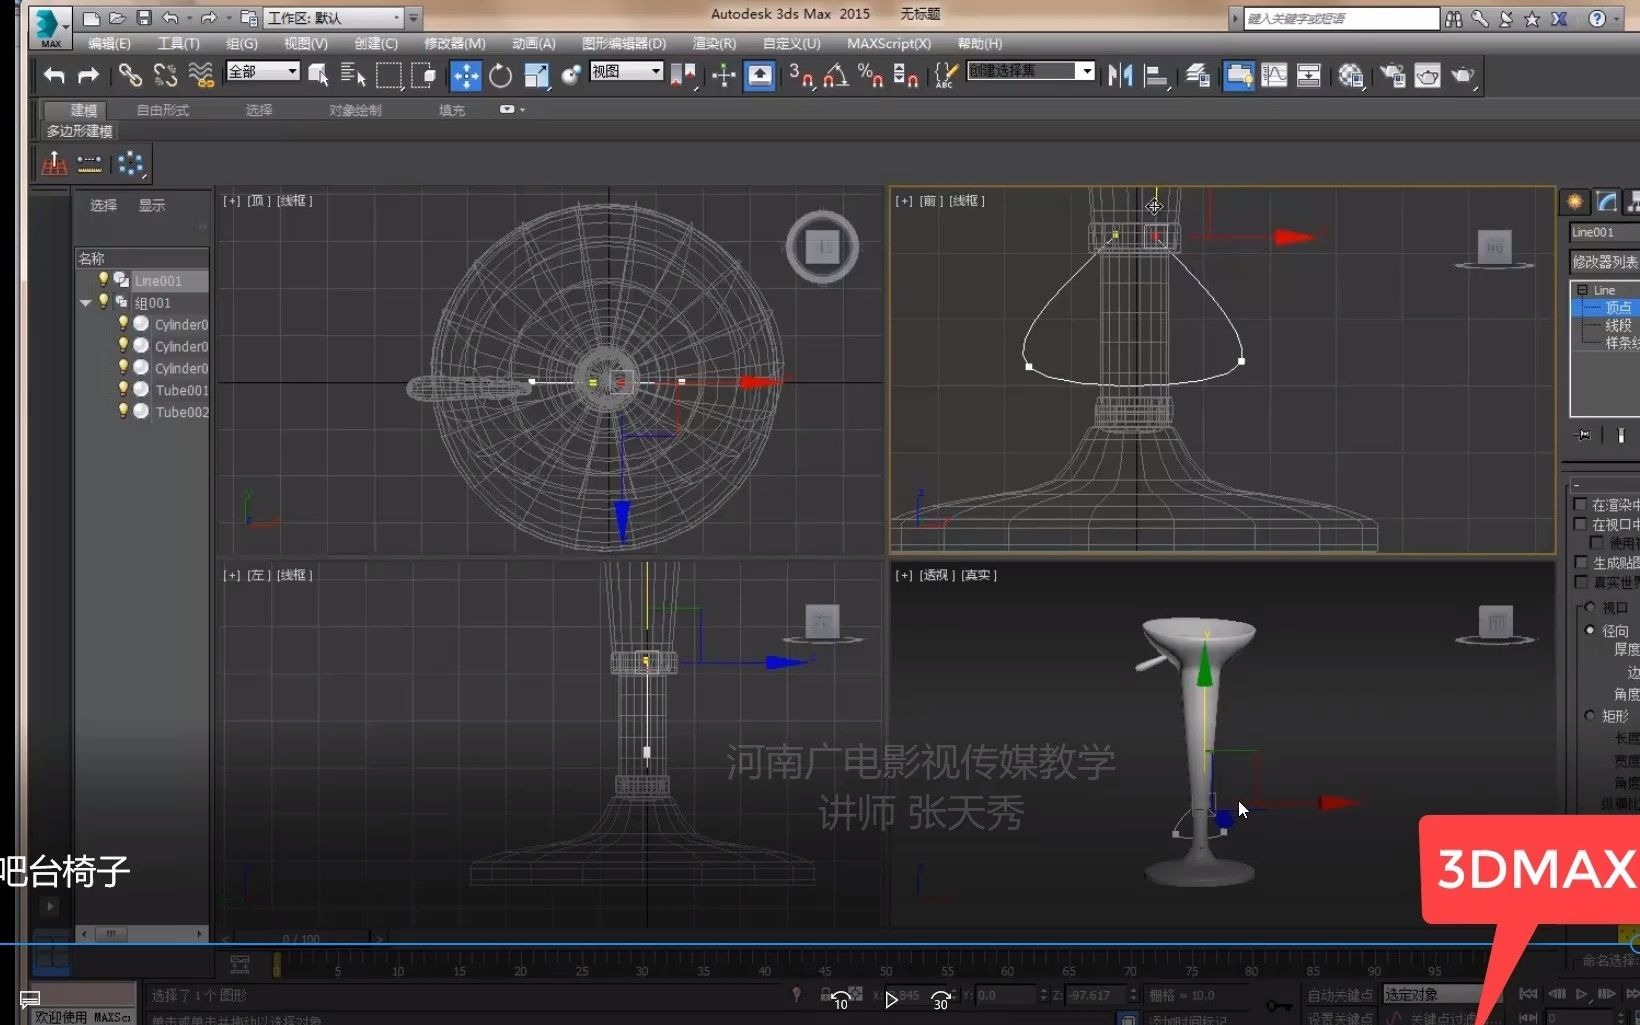Image resolution: width=1640 pixels, height=1025 pixels.
Task: Click the time slider 0 / 100 handle
Action: 301,939
